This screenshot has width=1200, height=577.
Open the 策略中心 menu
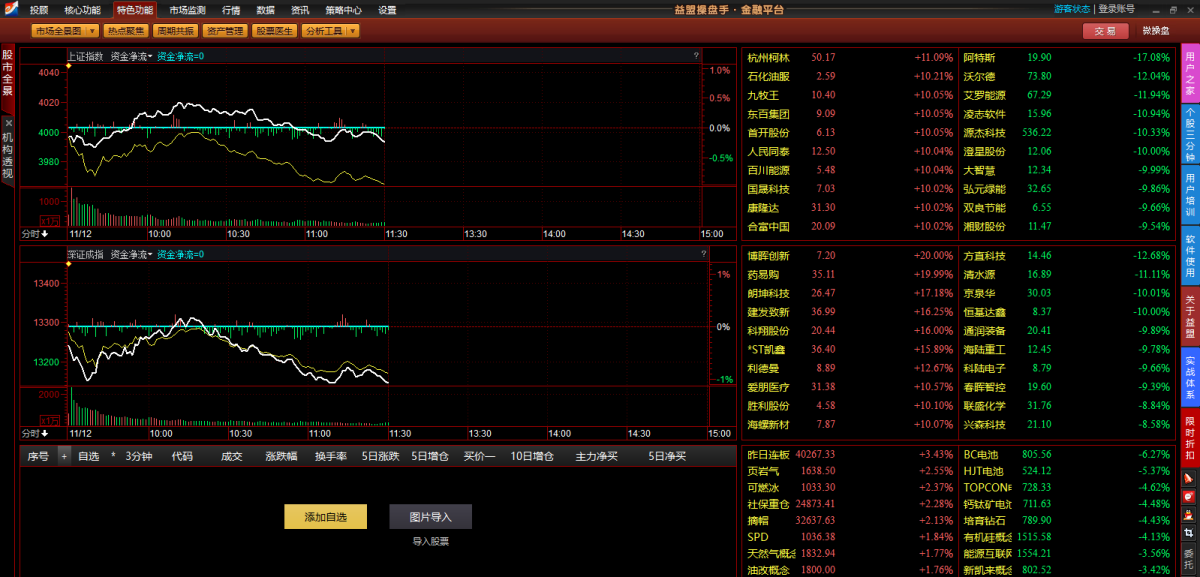[x=343, y=9]
